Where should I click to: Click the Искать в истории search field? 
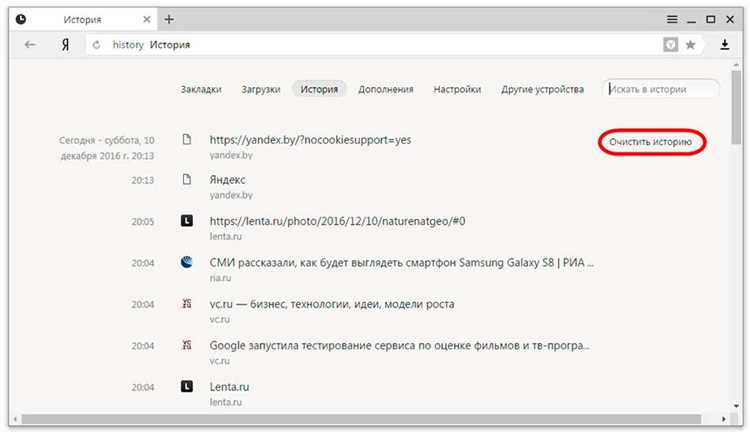pos(662,89)
